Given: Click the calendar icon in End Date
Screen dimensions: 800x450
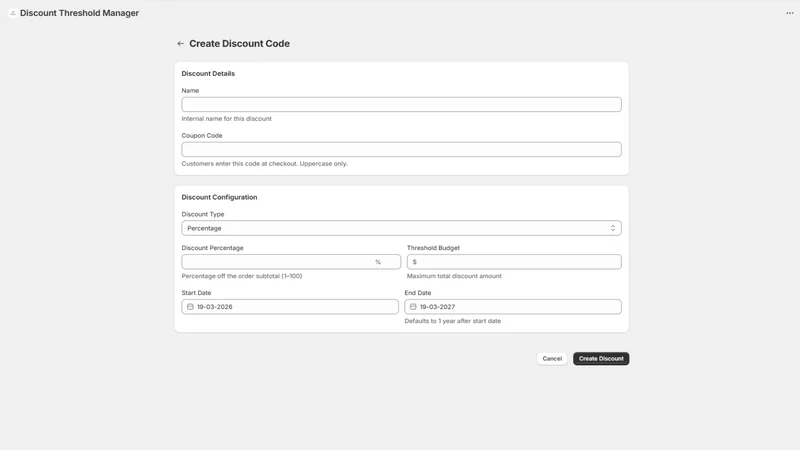Looking at the screenshot, I should point(413,307).
